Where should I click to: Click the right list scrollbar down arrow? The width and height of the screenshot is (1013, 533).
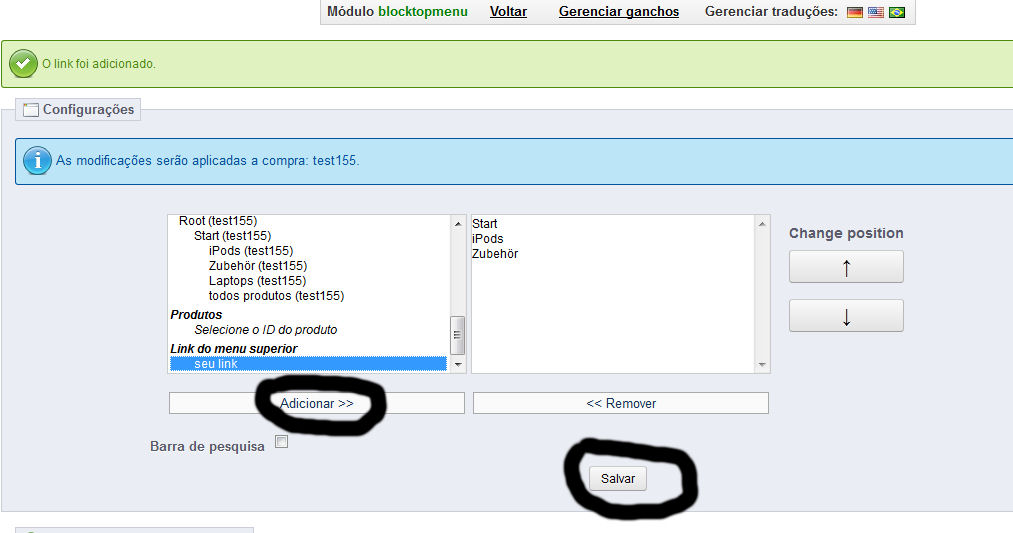762,364
